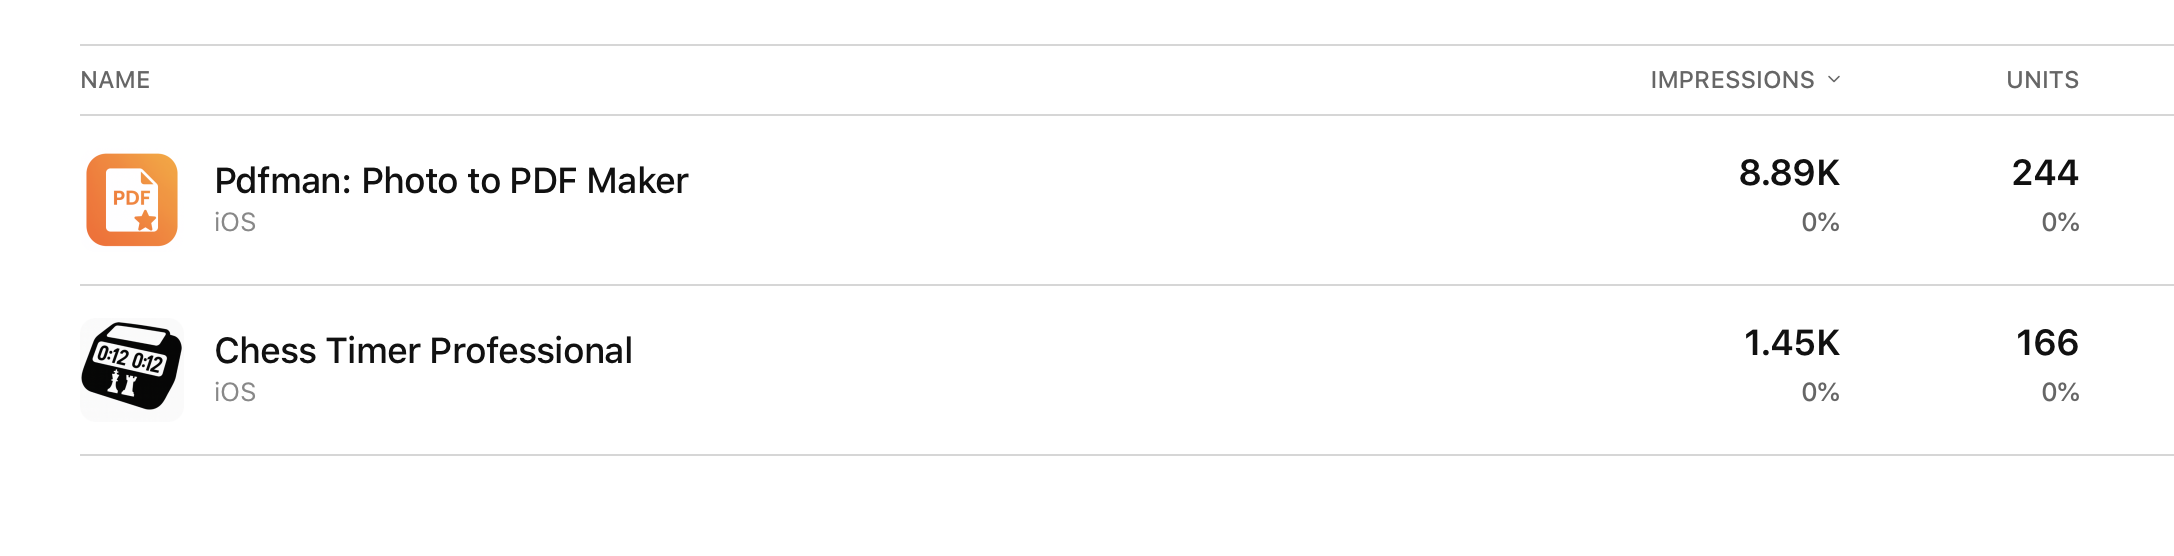Open the Chess Timer Professional app link
The image size is (2174, 556).
(423, 351)
